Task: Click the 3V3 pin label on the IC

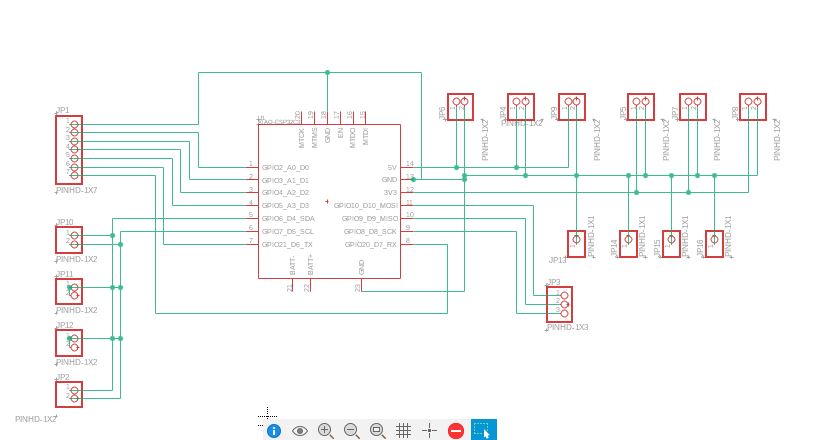Action: (390, 193)
